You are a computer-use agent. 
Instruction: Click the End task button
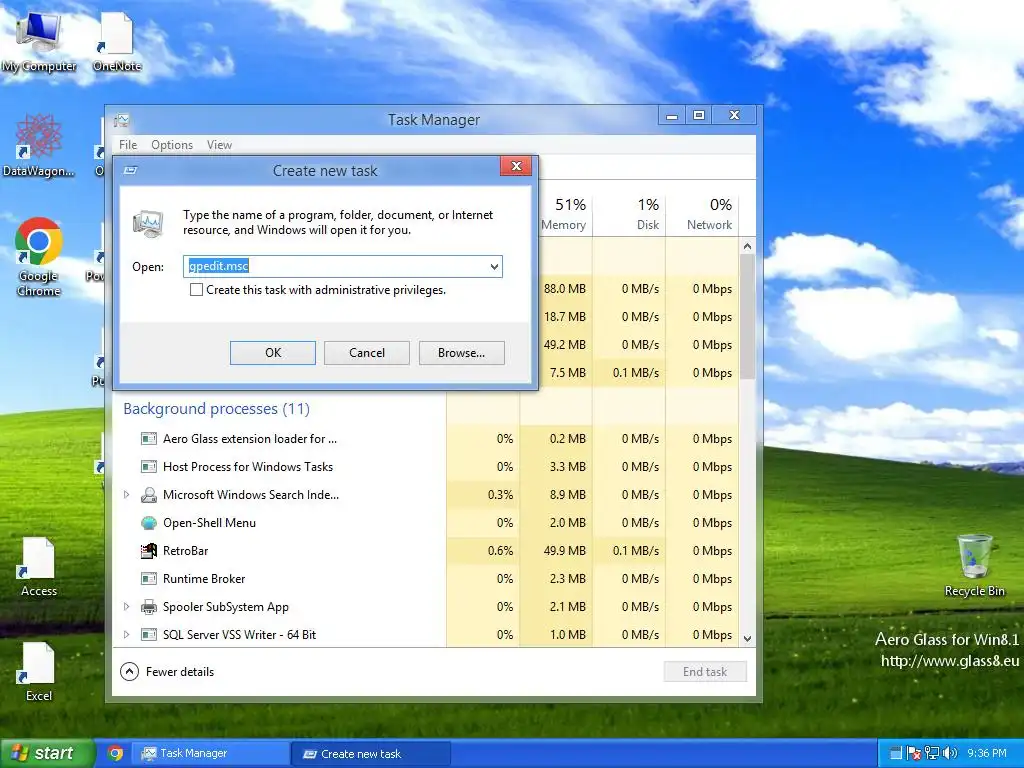coord(705,671)
